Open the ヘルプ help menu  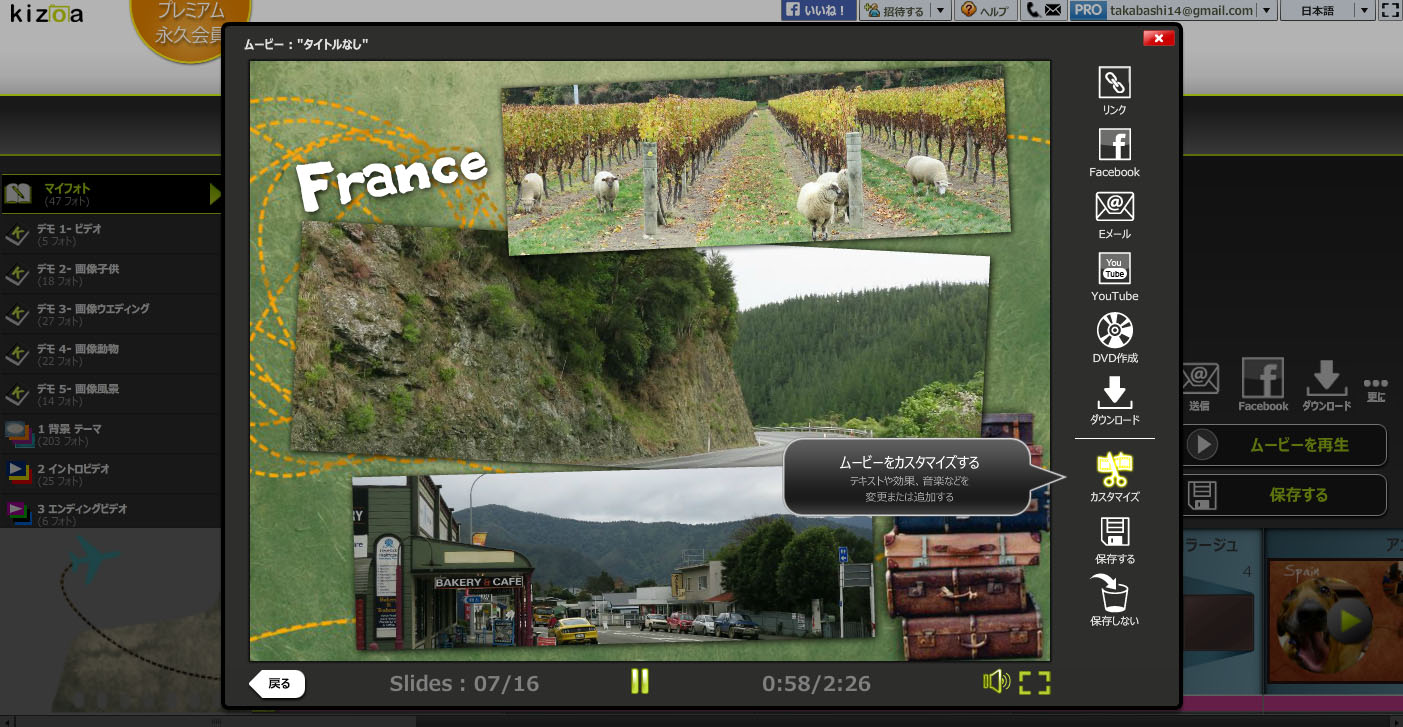click(985, 11)
